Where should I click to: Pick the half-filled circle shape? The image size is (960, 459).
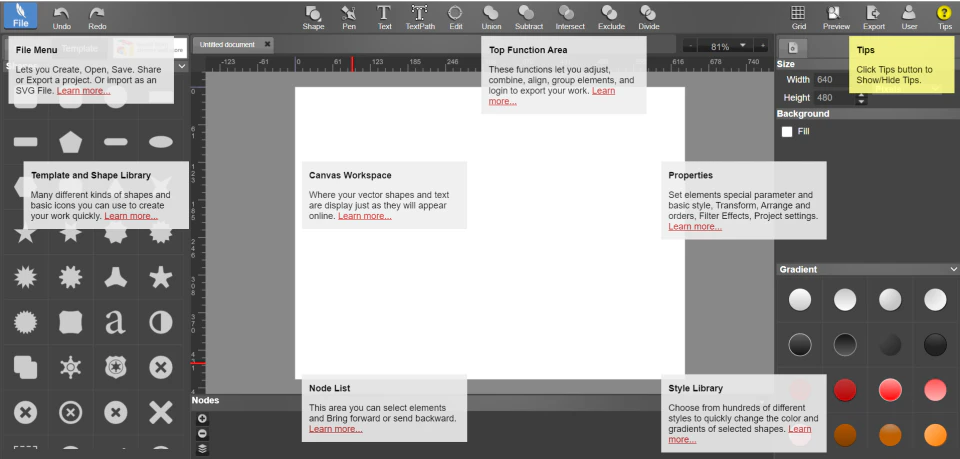(160, 322)
